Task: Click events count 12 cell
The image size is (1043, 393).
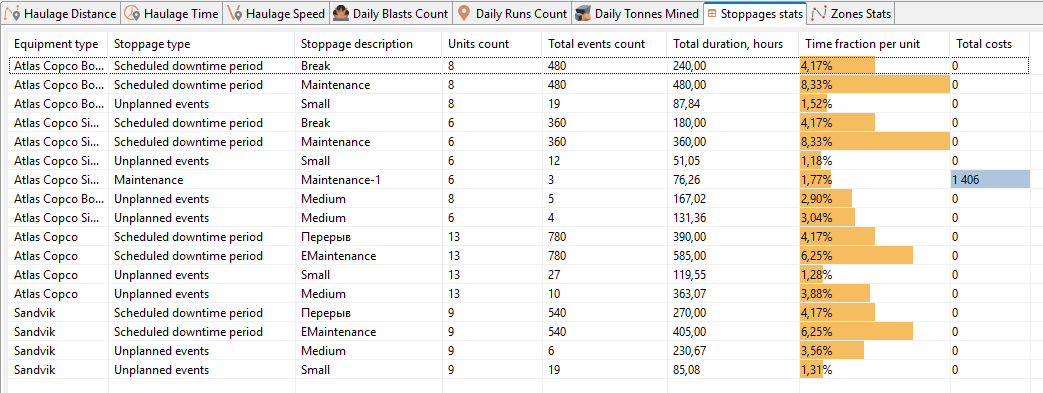Action: click(604, 161)
